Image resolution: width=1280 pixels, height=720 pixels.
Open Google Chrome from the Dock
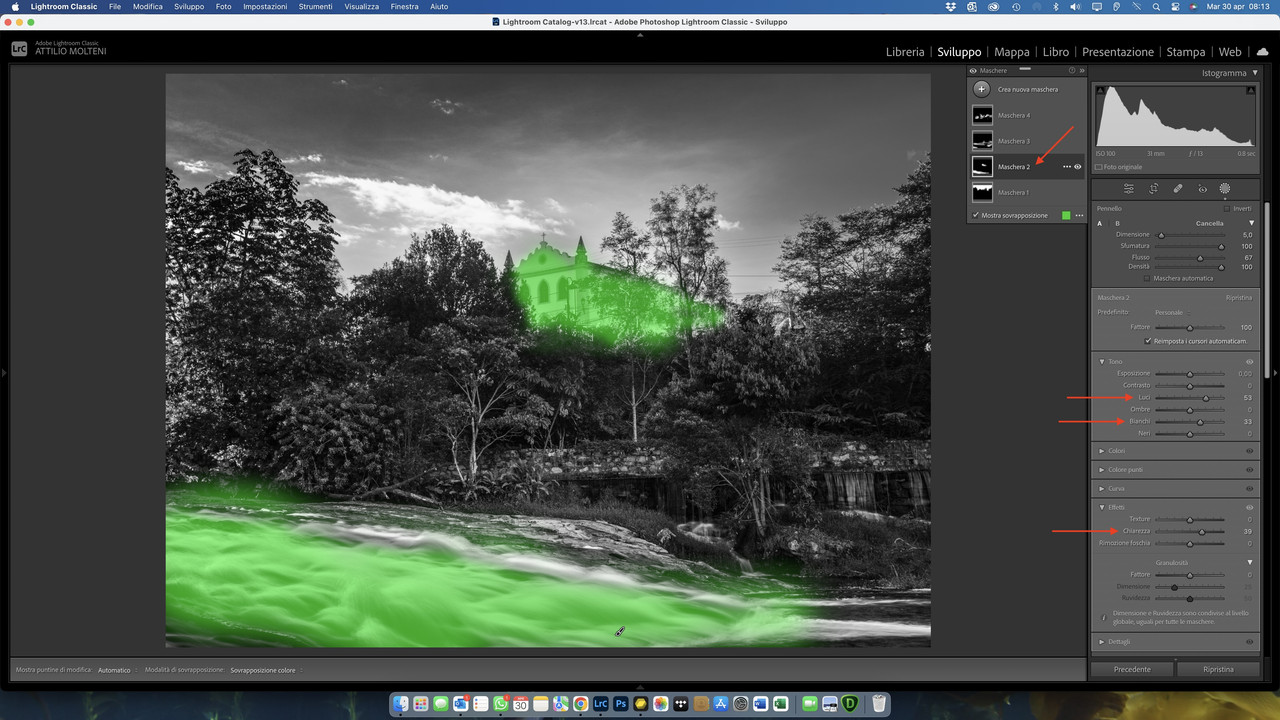pos(580,704)
